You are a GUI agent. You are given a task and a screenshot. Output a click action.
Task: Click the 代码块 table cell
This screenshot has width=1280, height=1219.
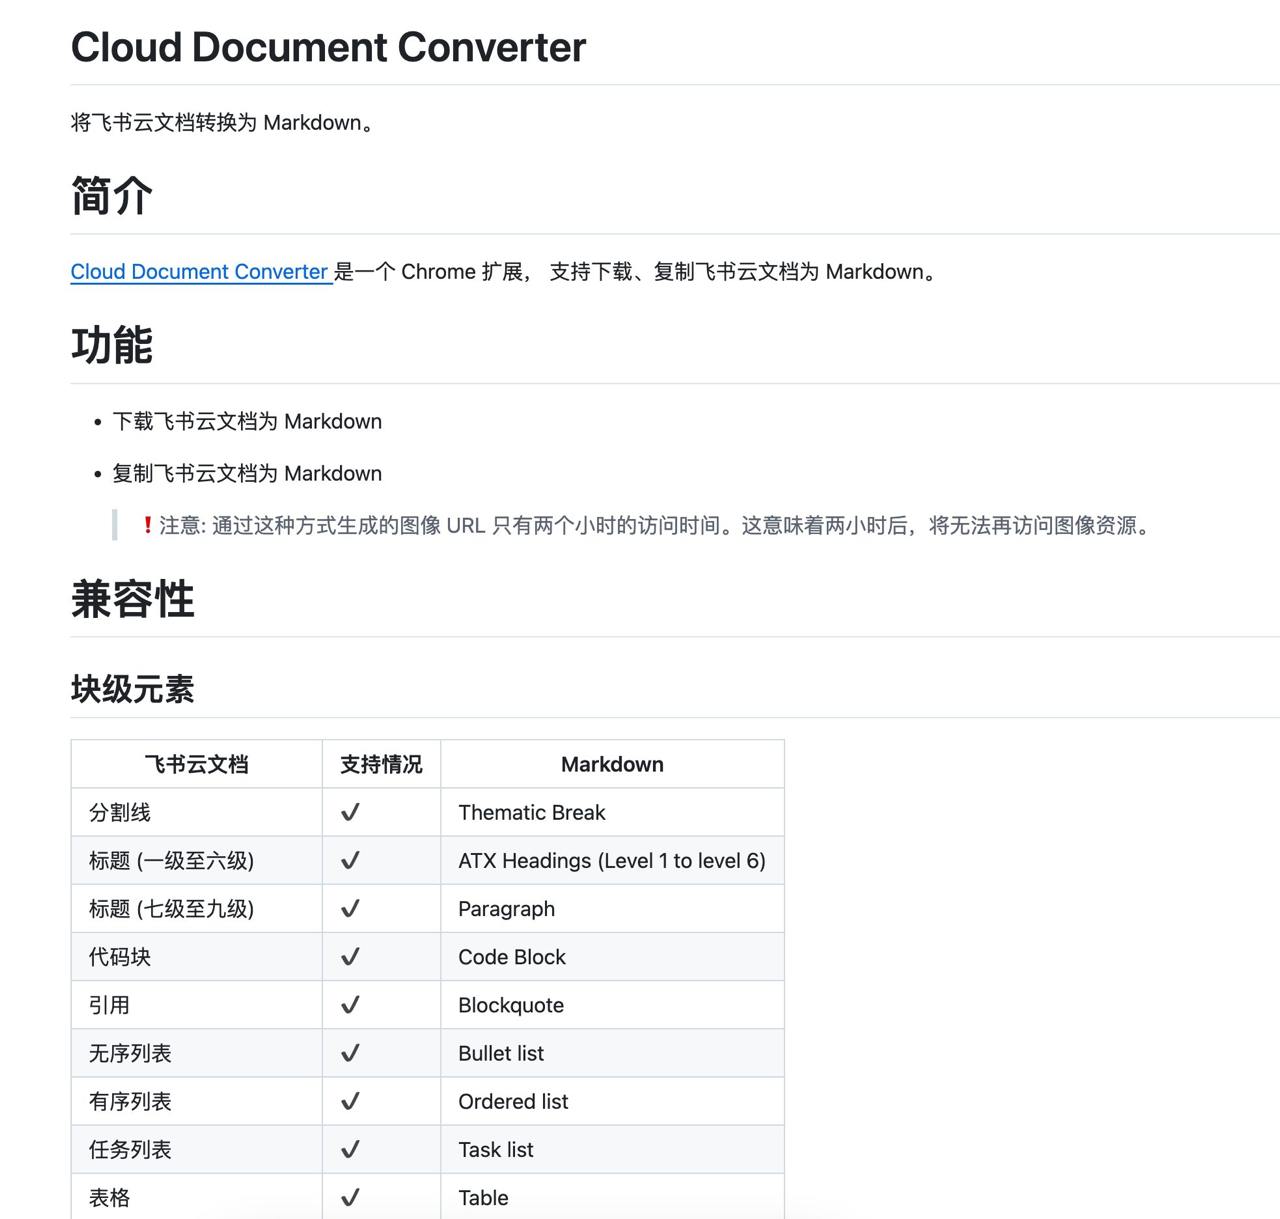pos(197,956)
